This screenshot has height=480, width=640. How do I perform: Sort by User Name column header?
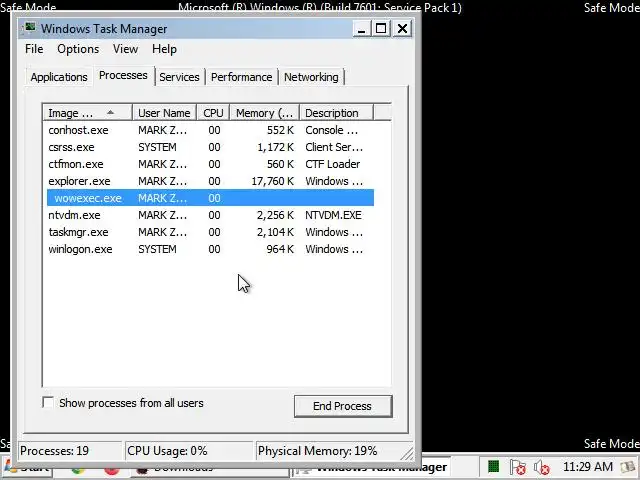point(164,113)
